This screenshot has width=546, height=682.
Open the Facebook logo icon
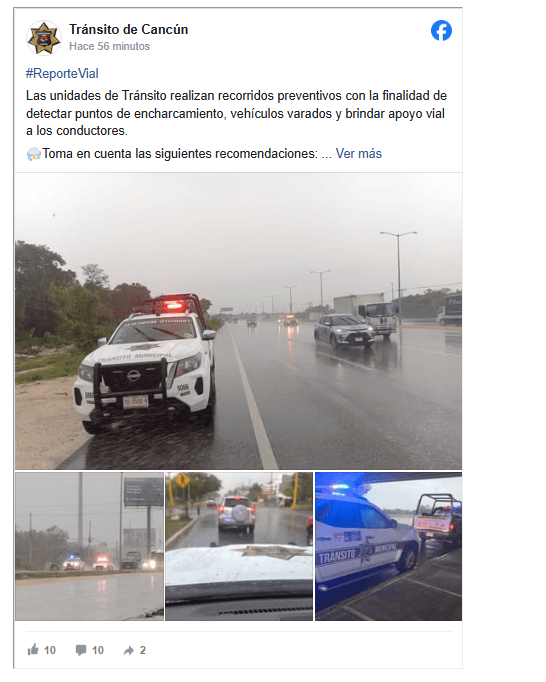point(441,30)
